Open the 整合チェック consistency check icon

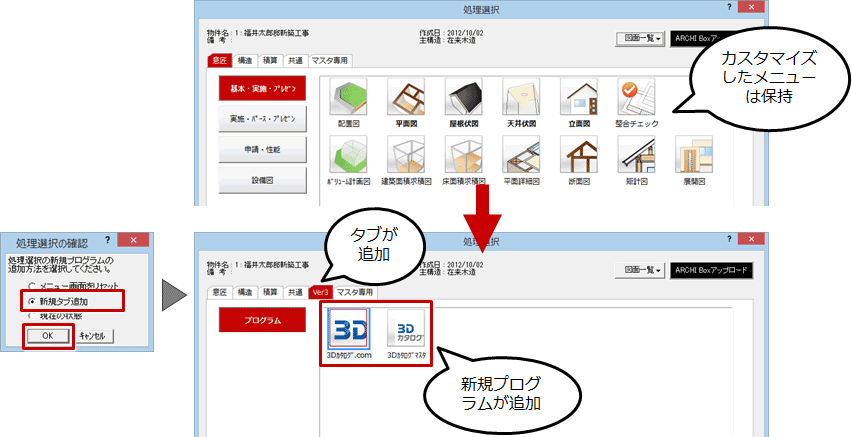point(636,99)
